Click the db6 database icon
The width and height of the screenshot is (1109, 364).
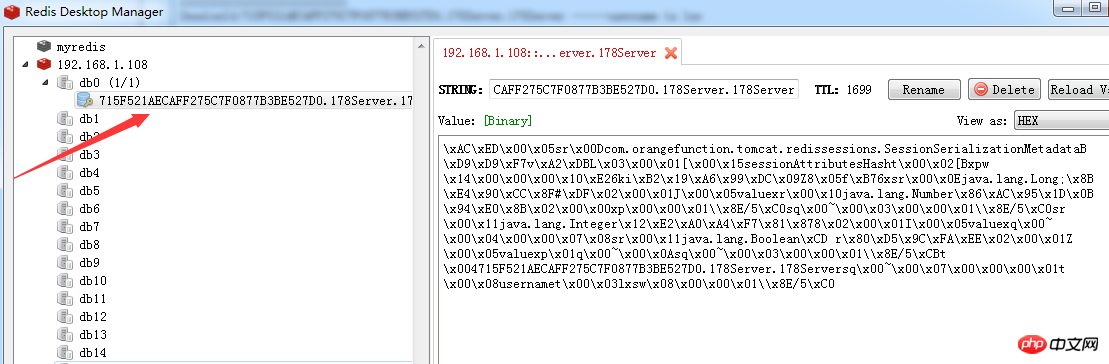(65, 209)
